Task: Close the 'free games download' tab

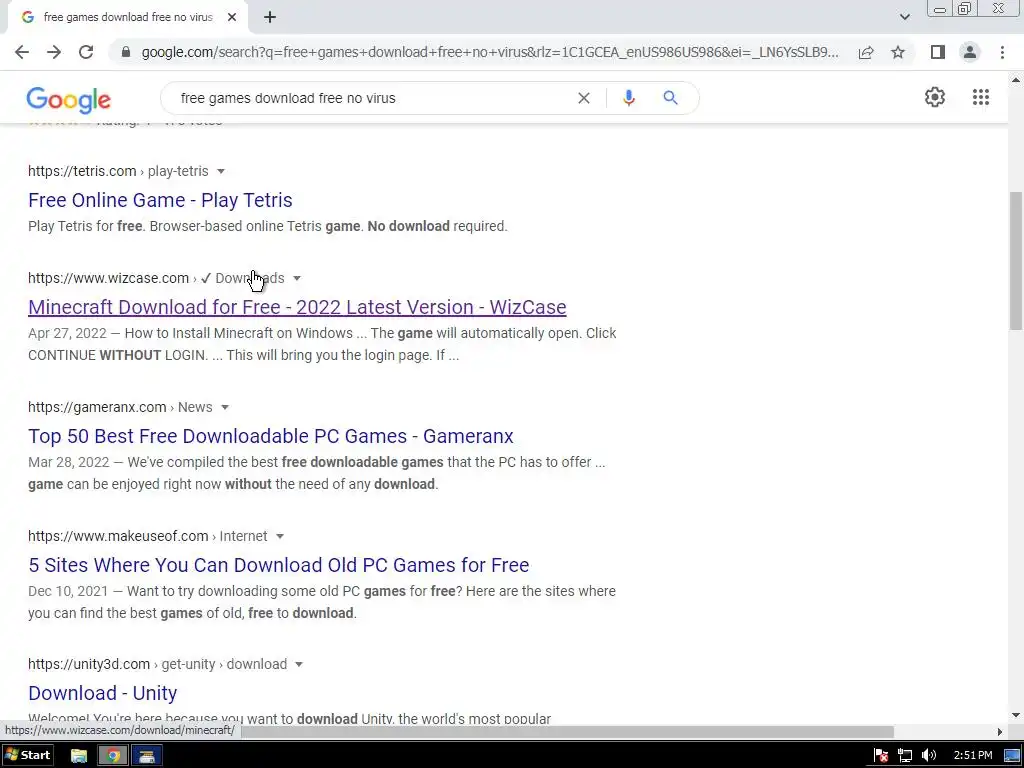Action: pyautogui.click(x=232, y=18)
